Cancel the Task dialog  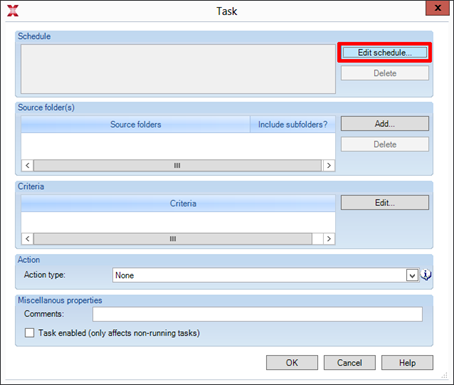coord(349,363)
